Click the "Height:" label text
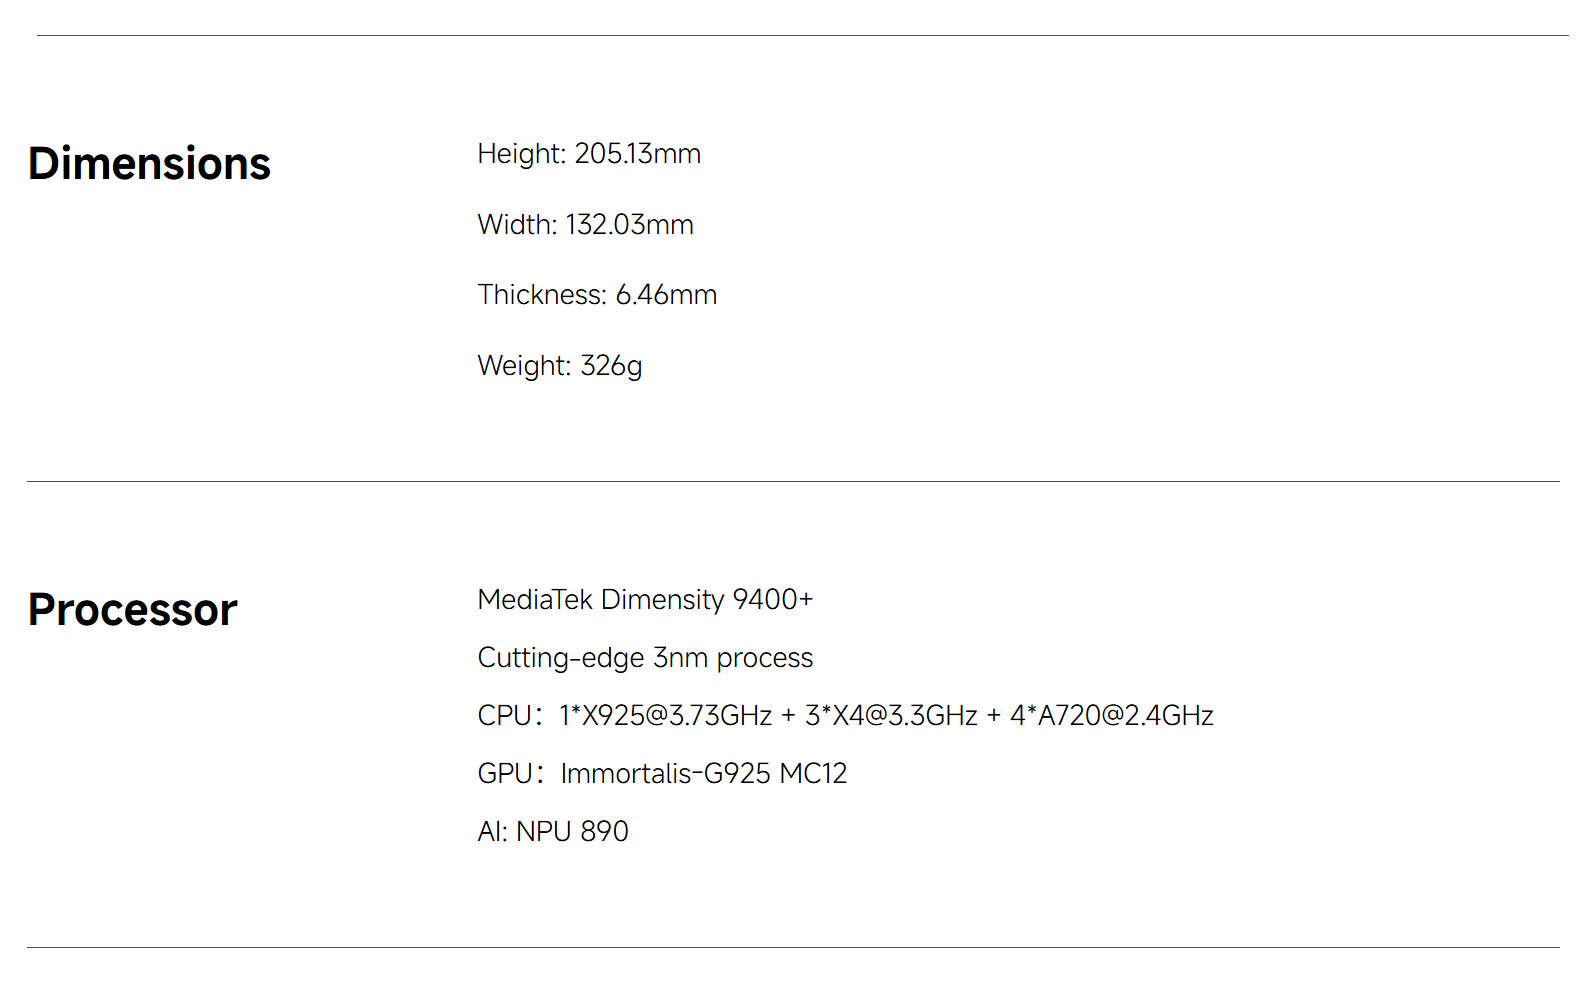Image resolution: width=1587 pixels, height=983 pixels. 521,154
